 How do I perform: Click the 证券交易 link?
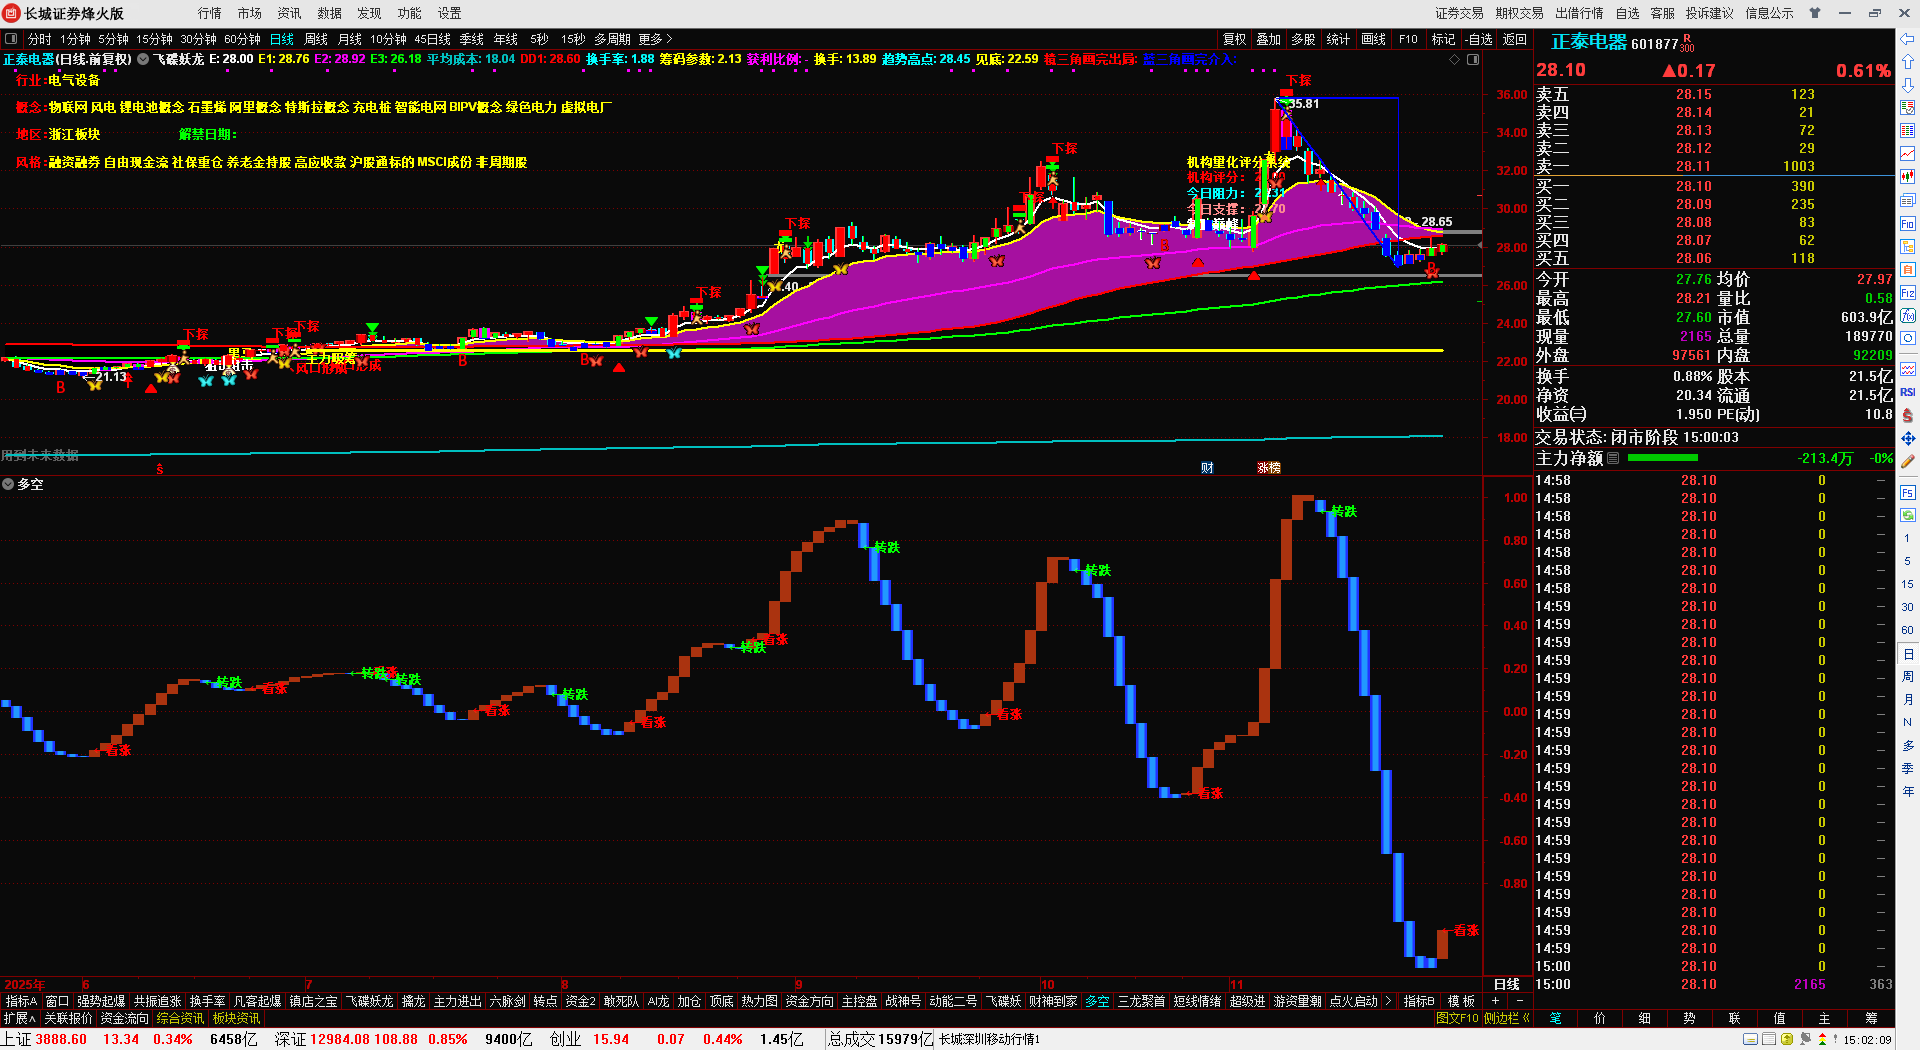1460,13
